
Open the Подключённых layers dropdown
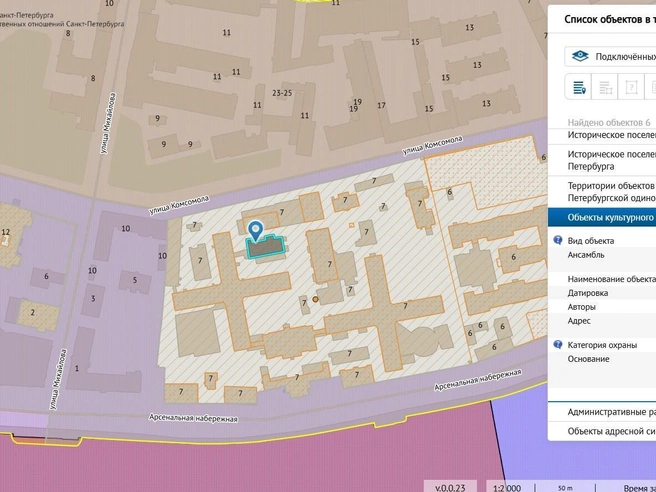pos(610,56)
